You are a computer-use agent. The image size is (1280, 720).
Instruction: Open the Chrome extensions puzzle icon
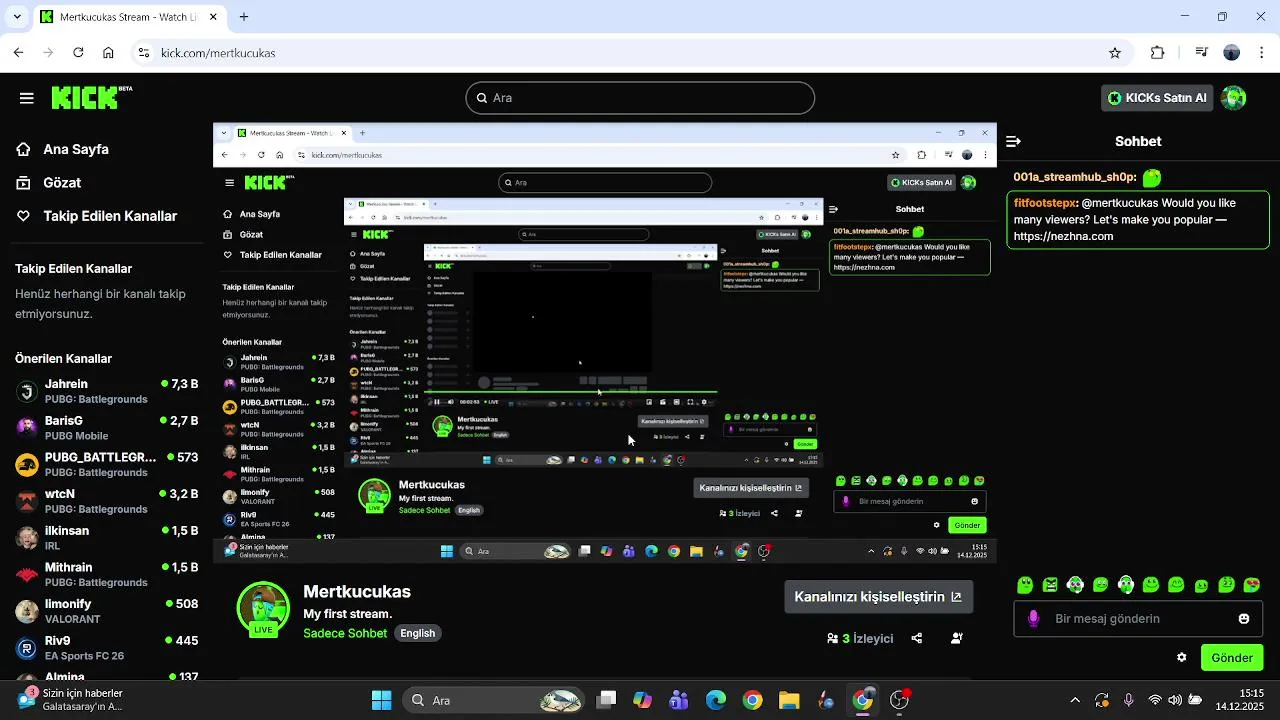pos(1158,53)
